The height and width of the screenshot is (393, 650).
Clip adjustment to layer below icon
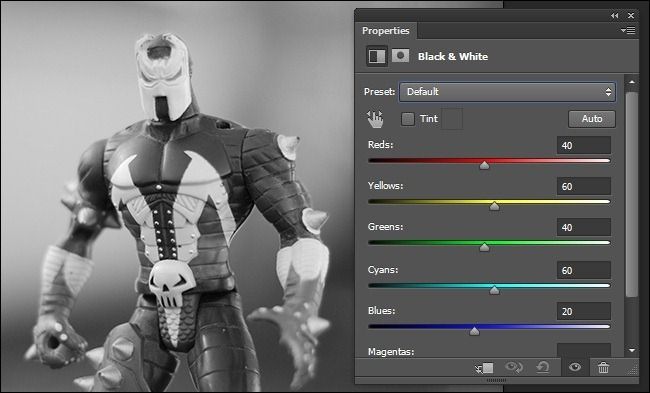click(x=485, y=367)
